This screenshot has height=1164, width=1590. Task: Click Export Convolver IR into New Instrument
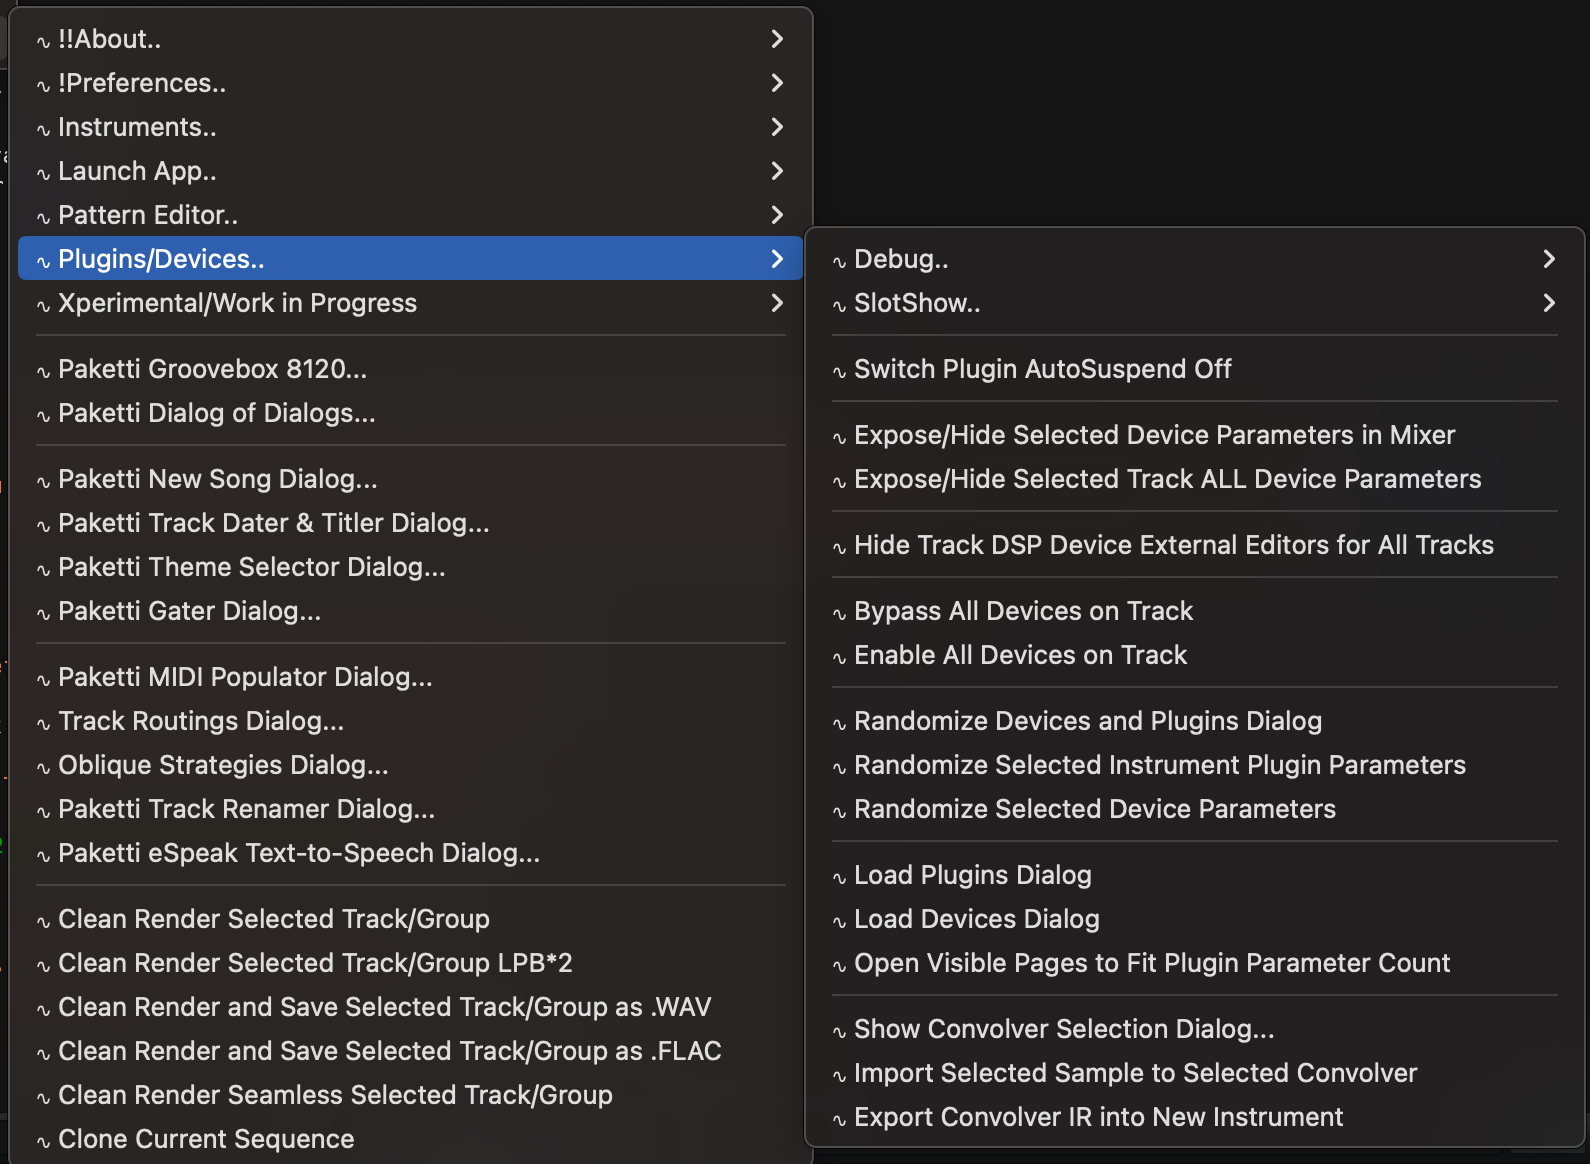click(1098, 1117)
